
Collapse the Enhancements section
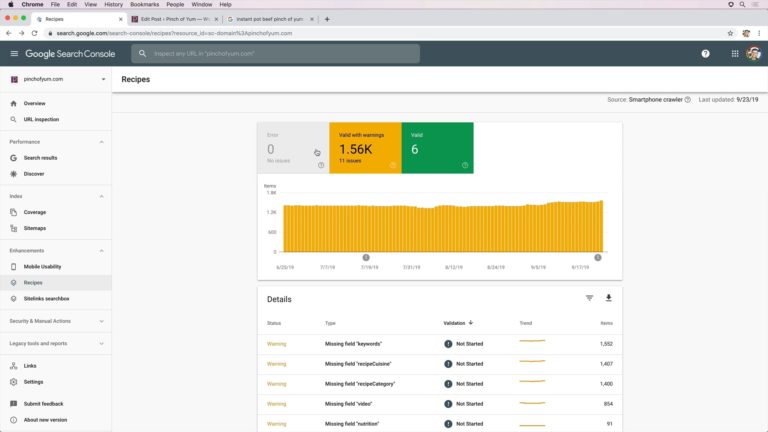(101, 251)
